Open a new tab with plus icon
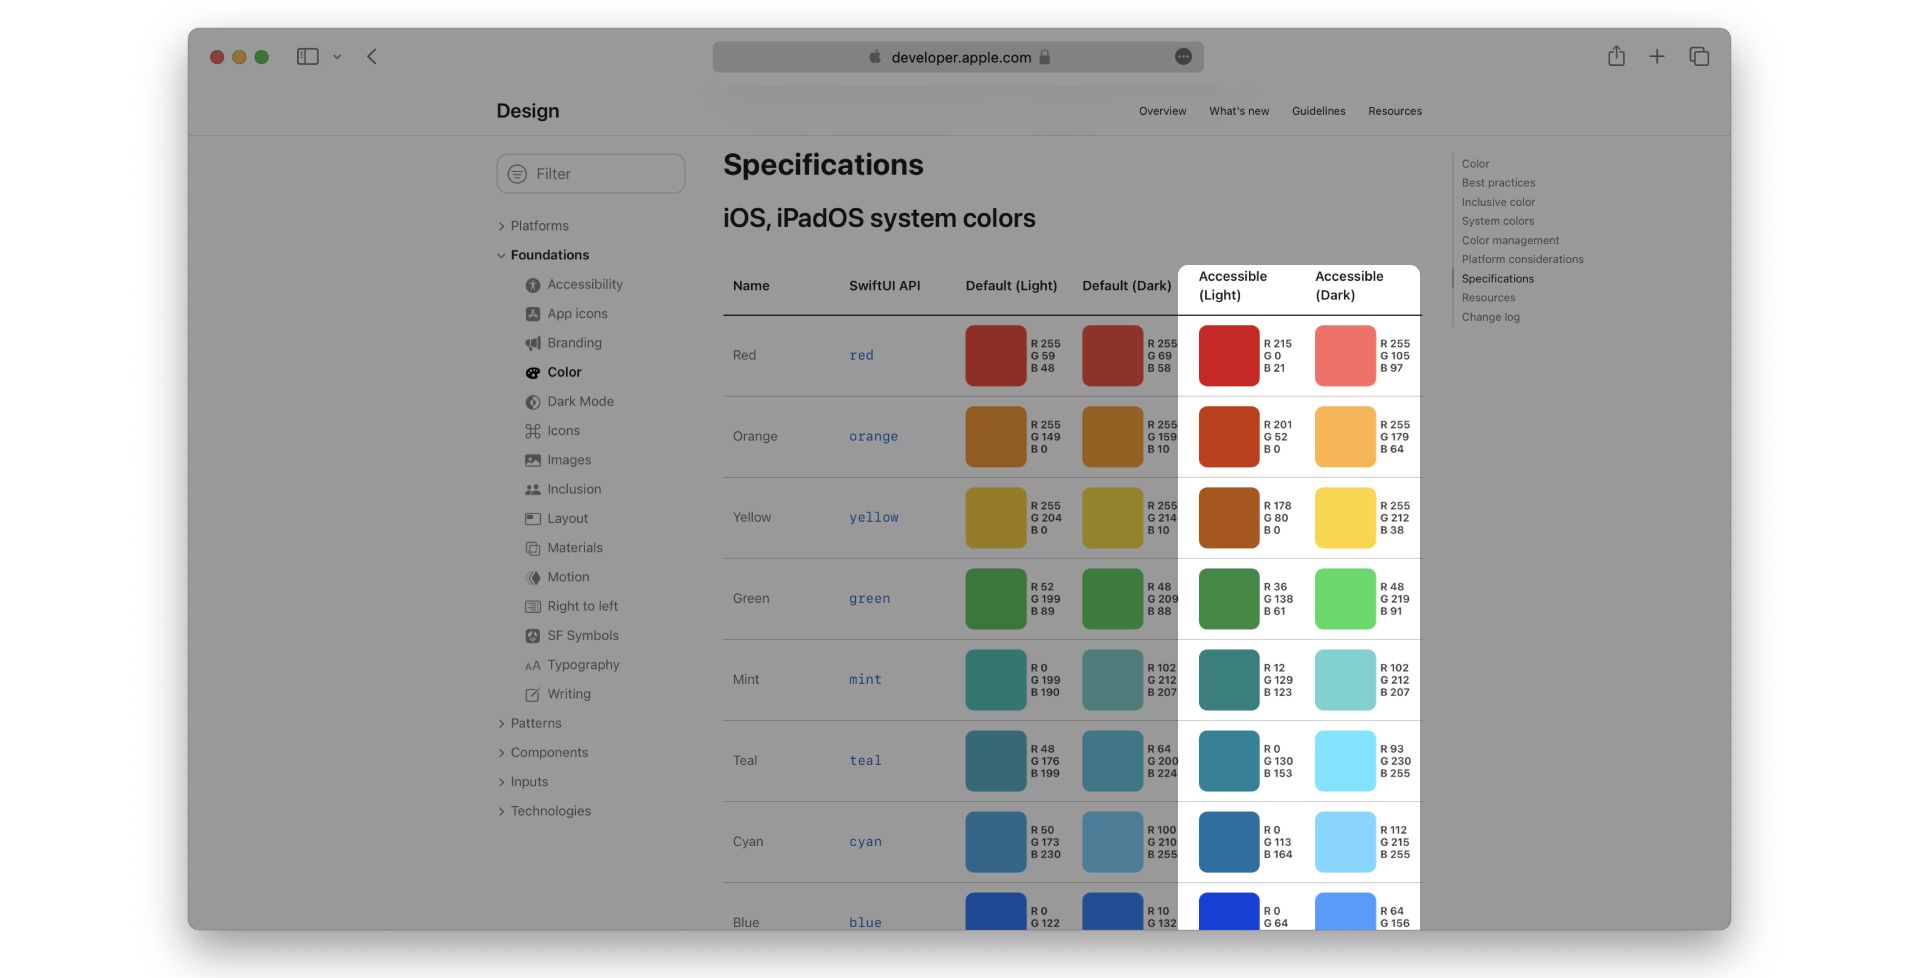Screen dimensions: 1920x978 (x=1657, y=56)
